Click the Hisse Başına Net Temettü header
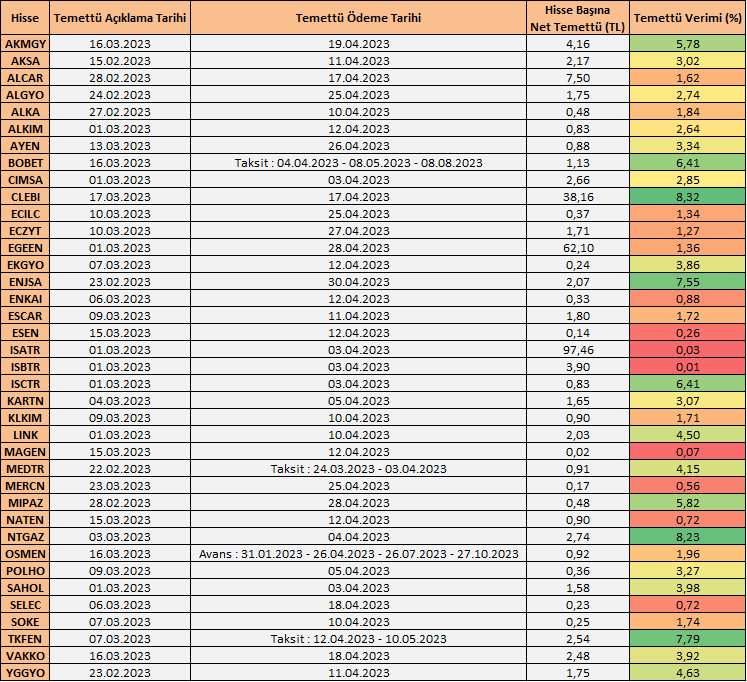The image size is (747, 682). coord(577,18)
